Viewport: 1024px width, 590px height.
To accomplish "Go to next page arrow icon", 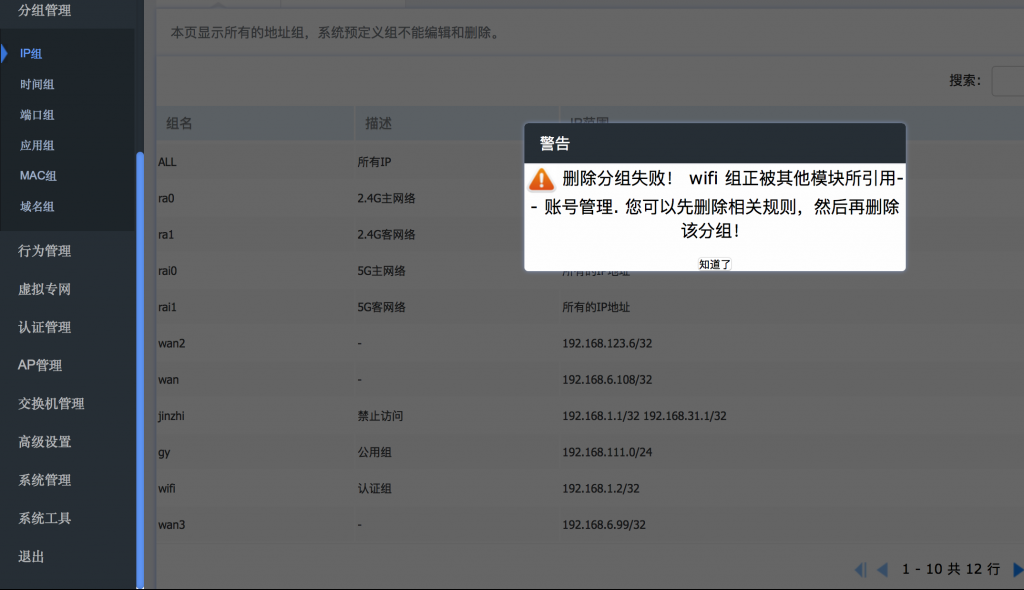I will (1017, 570).
